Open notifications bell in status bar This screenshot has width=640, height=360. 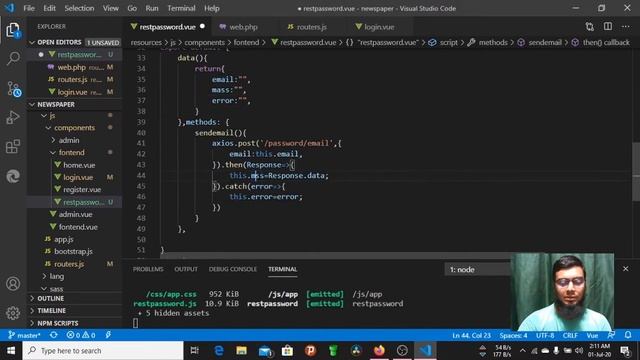click(628, 335)
